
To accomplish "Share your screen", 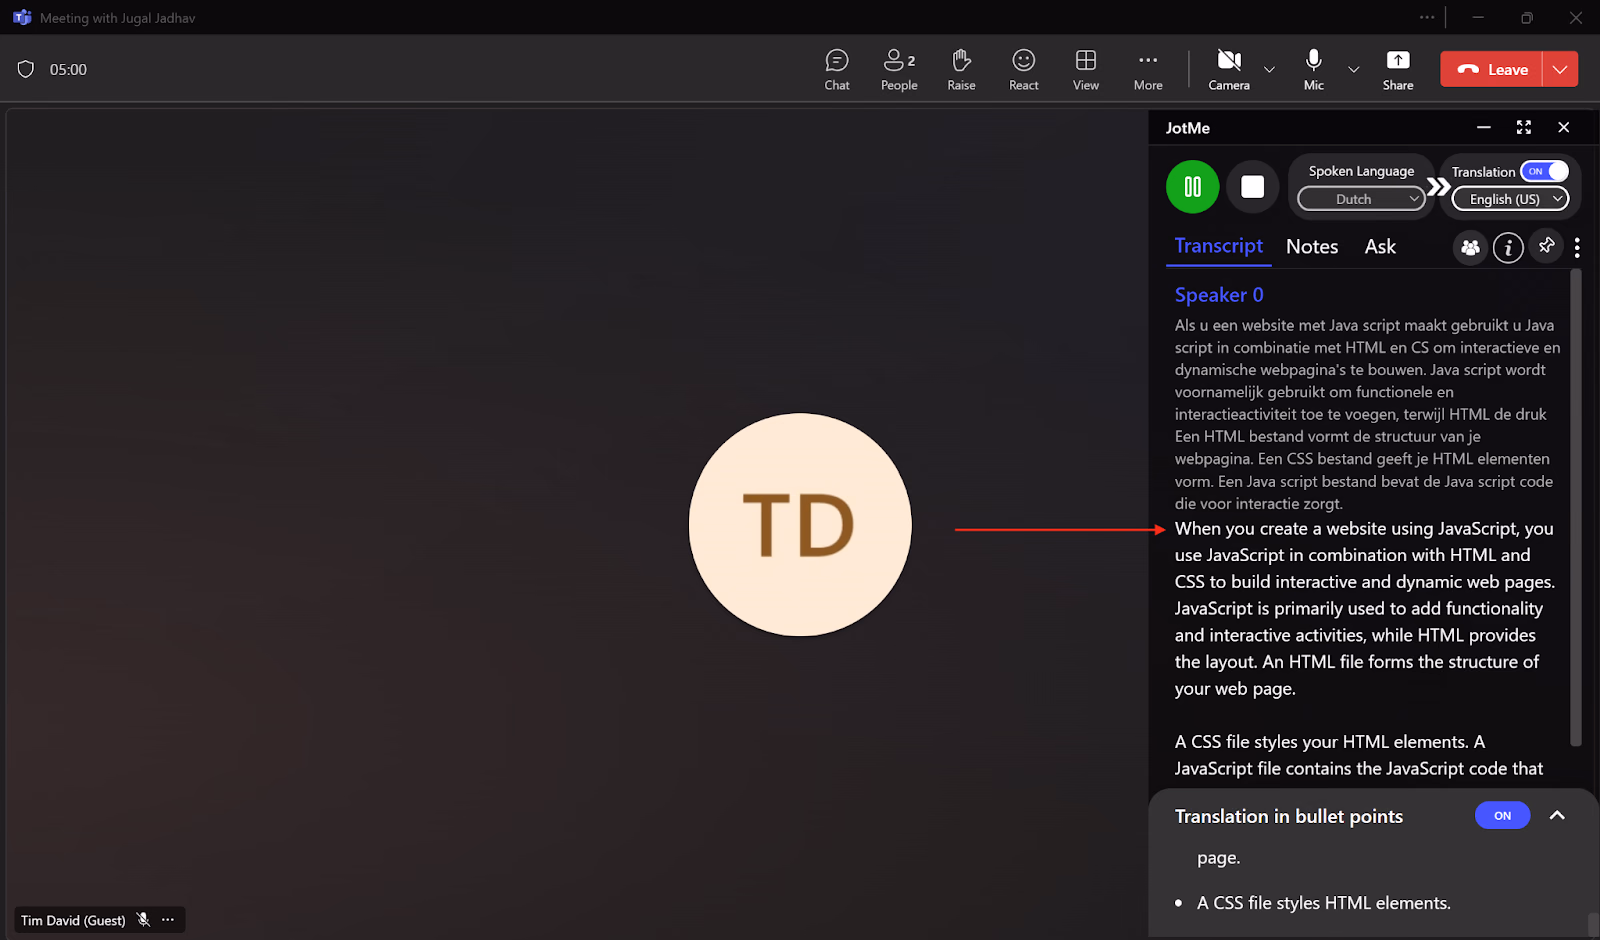I will coord(1398,70).
